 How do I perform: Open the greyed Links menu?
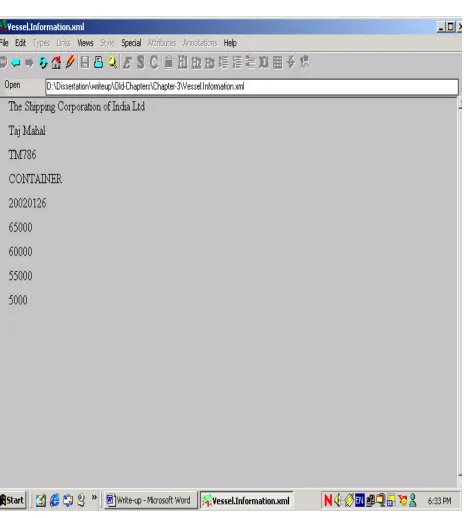pyautogui.click(x=63, y=43)
